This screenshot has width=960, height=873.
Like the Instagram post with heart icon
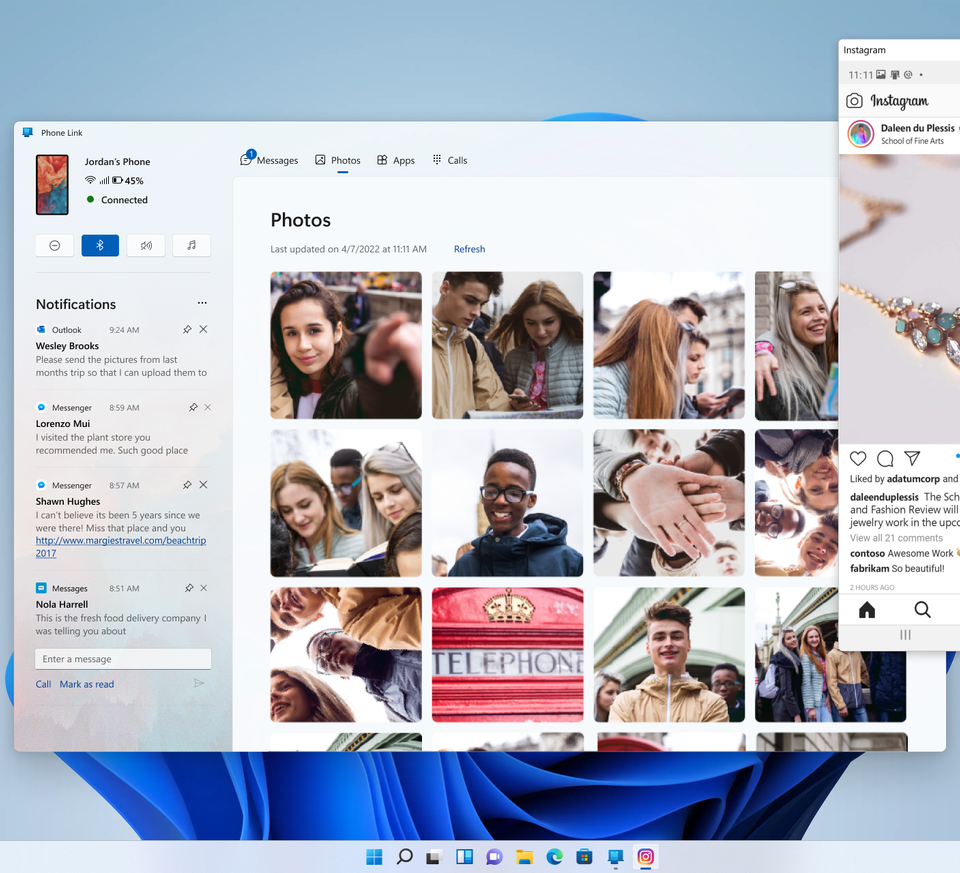tap(858, 458)
